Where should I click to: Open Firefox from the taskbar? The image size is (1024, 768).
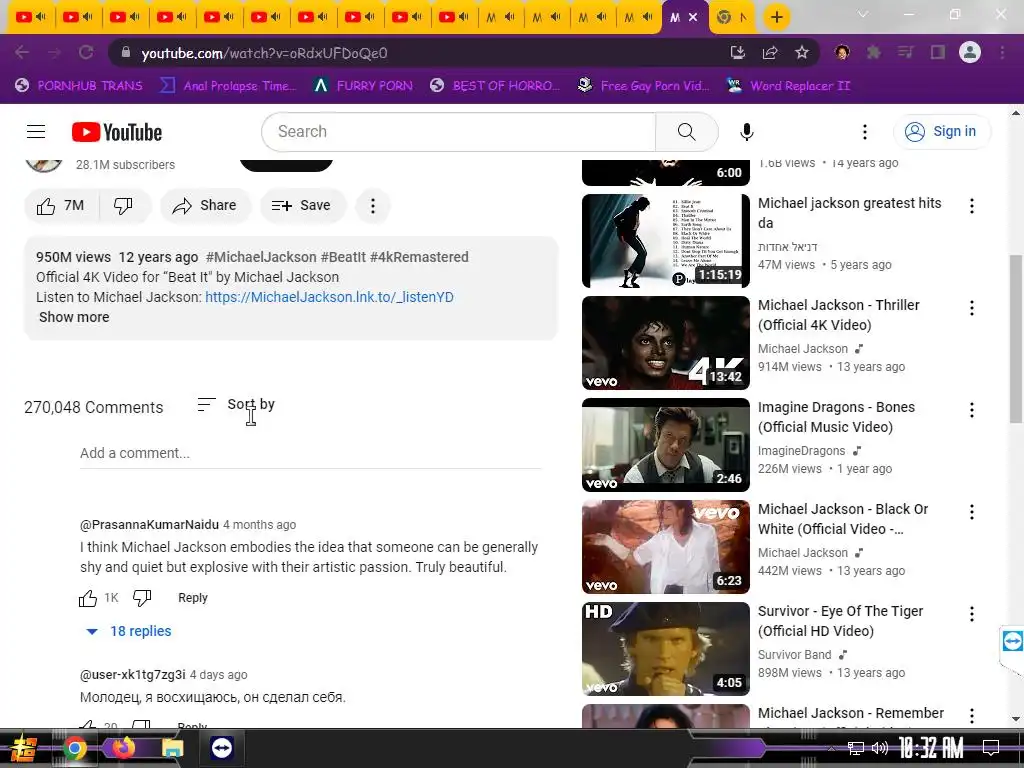click(123, 748)
